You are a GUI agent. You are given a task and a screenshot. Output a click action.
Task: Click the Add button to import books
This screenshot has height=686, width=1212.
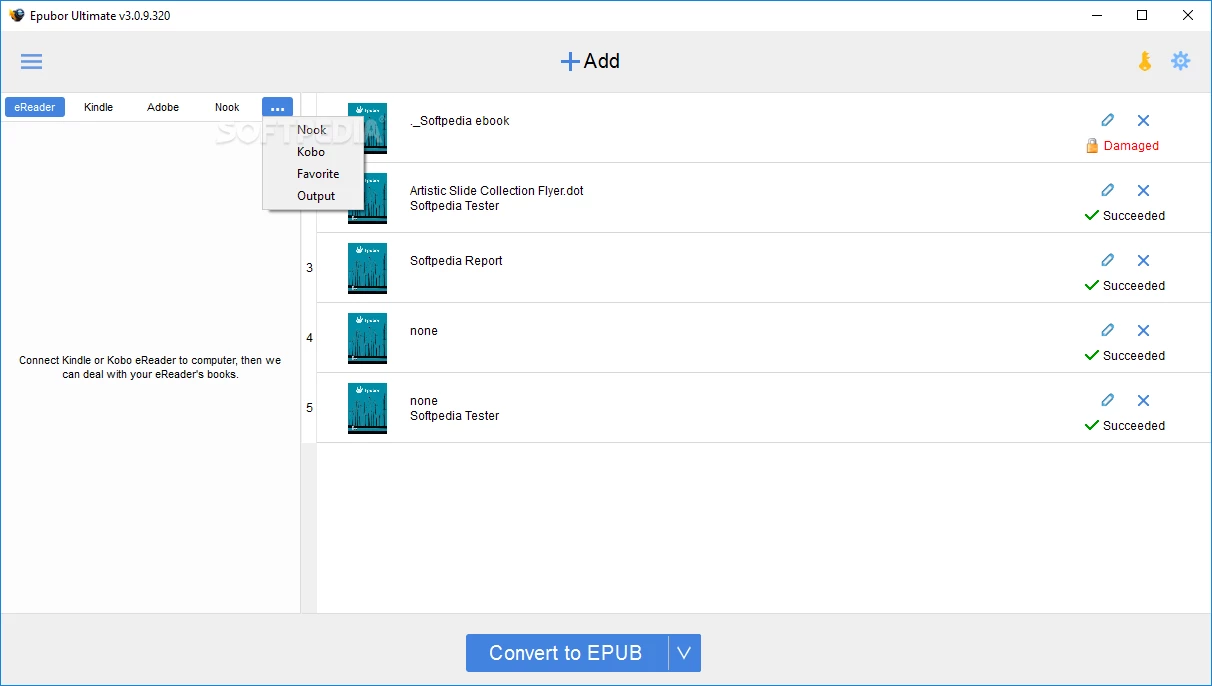[x=590, y=61]
